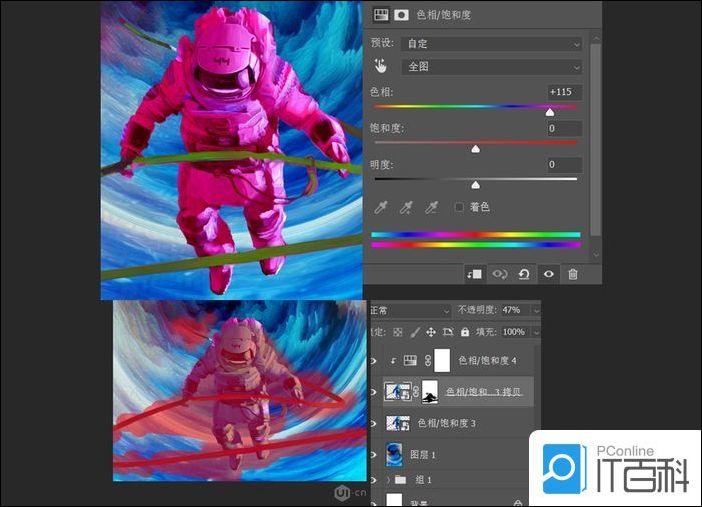Screen dimensions: 702x507
Task: Select mask thumbnail of 色相/饱和 3 拷贝 layer
Action: tap(430, 391)
